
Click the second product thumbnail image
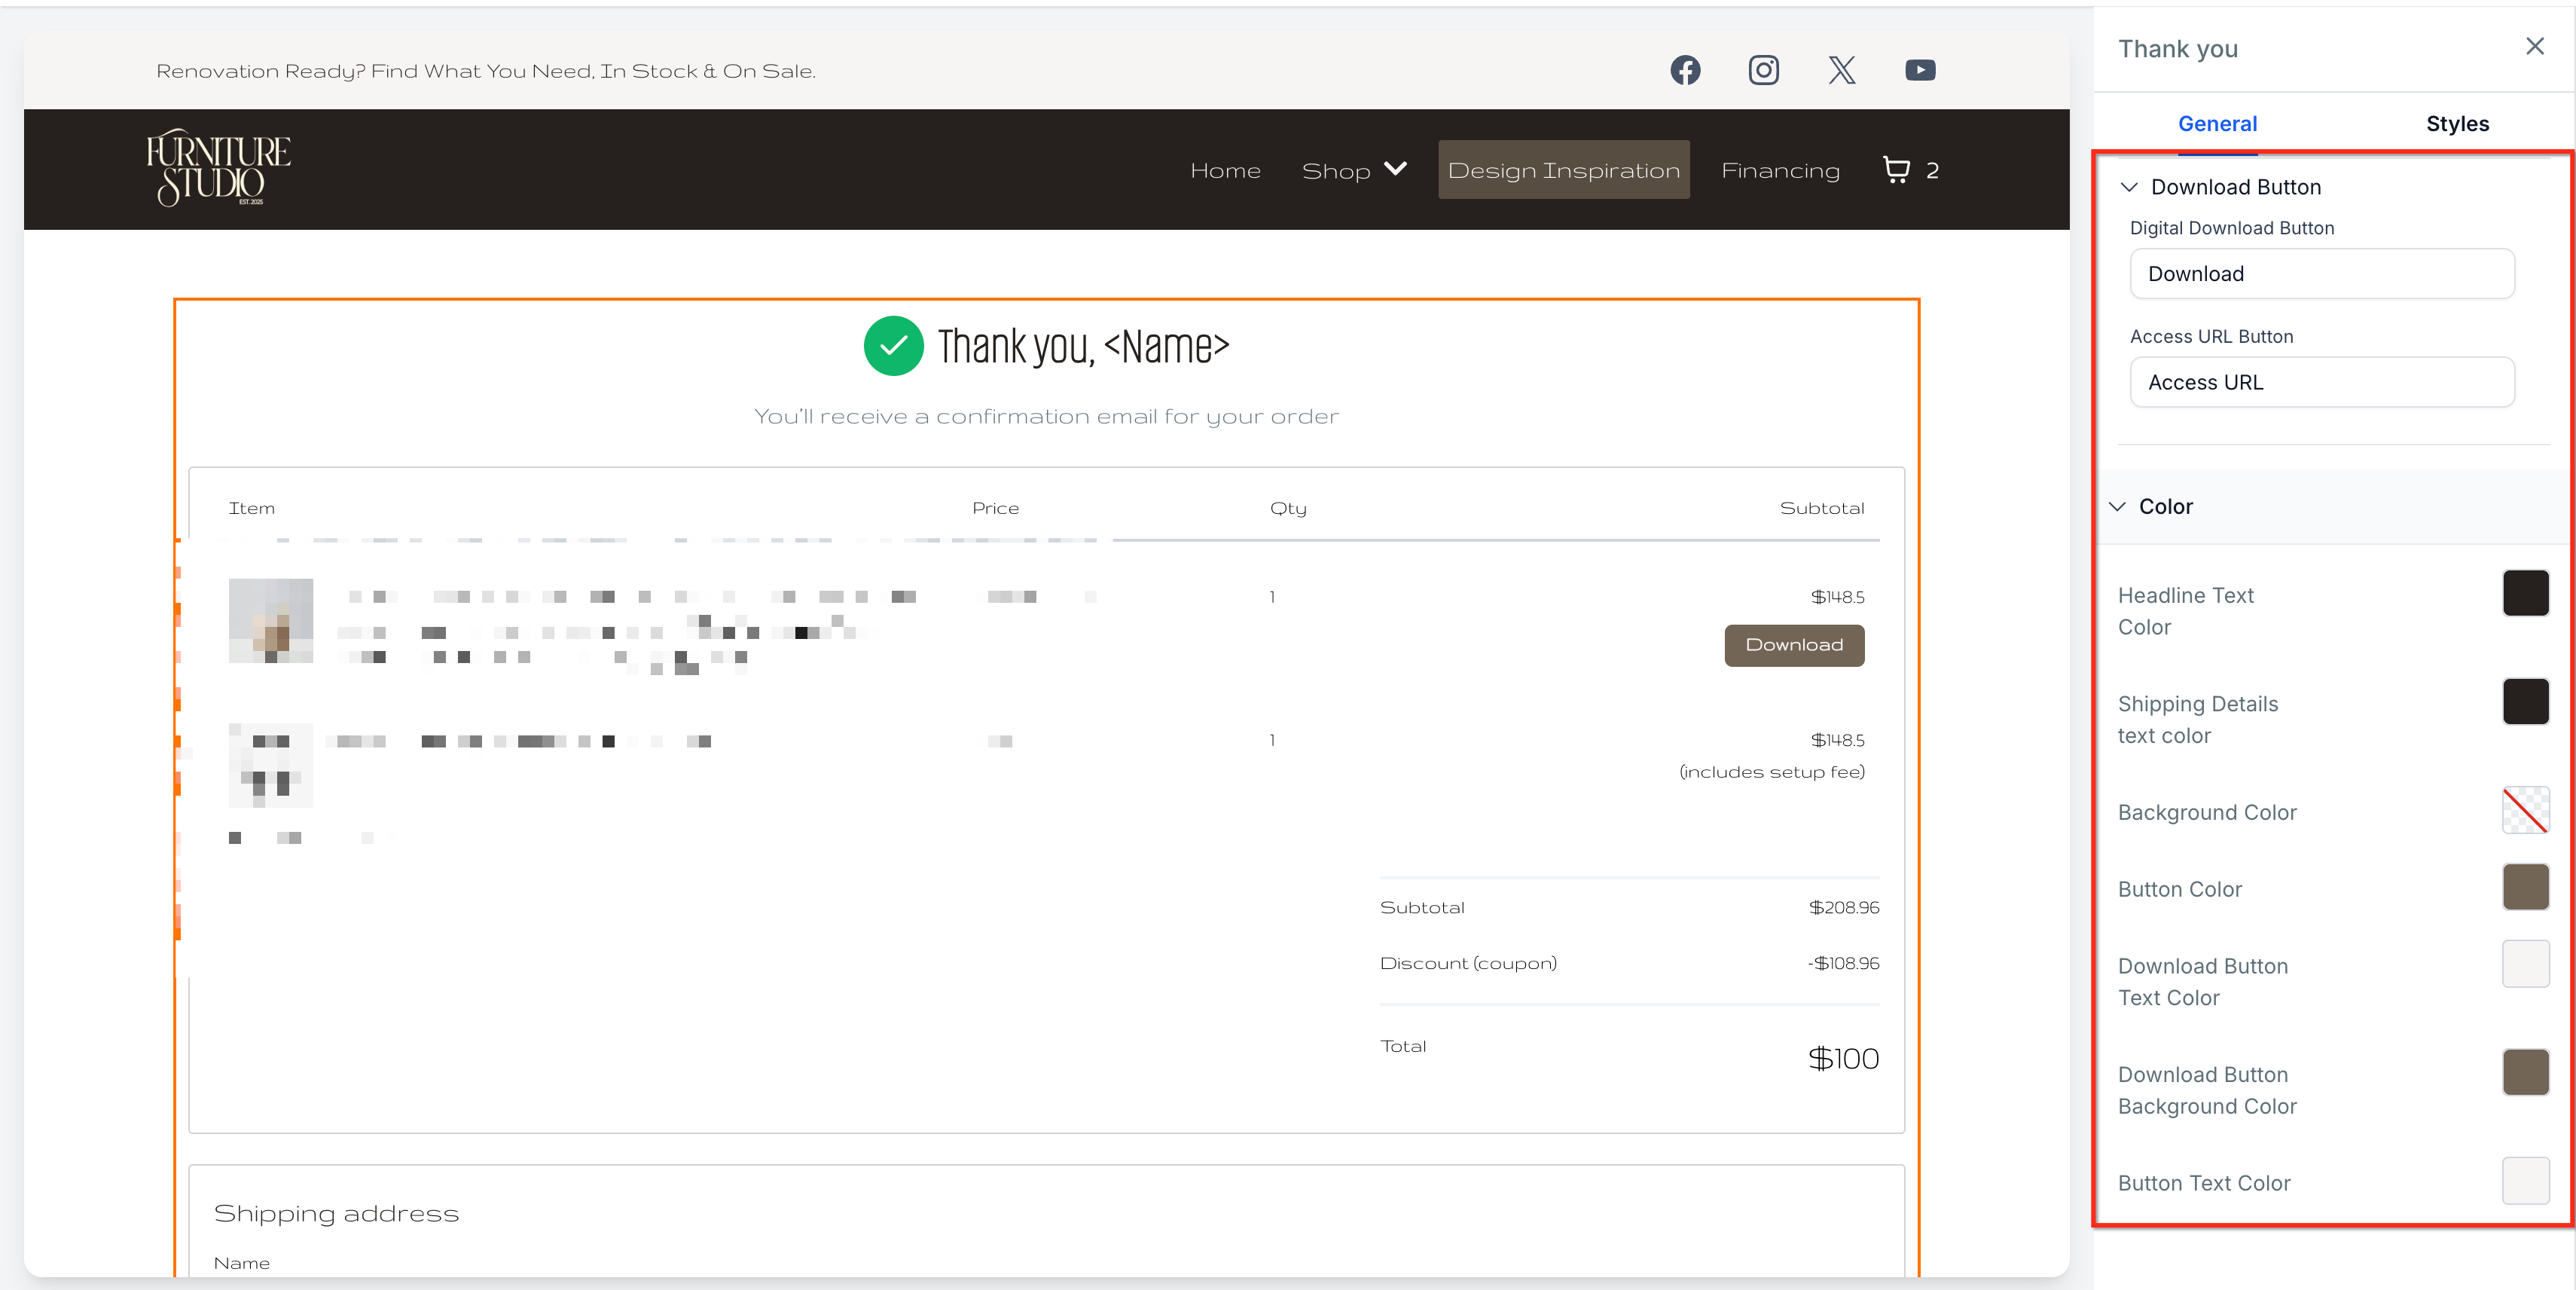[270, 765]
